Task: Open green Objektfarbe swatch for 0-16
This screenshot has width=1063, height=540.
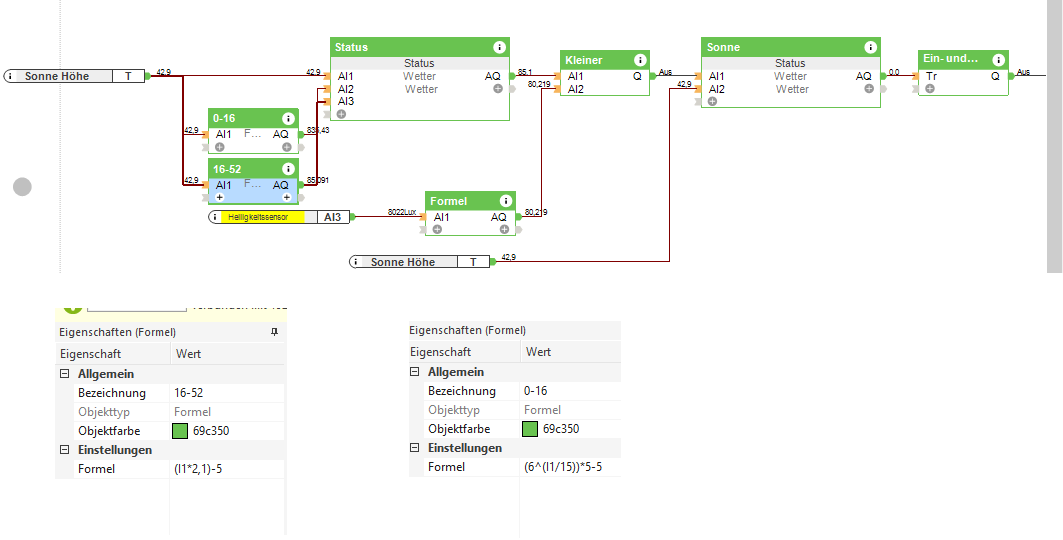Action: coord(529,429)
